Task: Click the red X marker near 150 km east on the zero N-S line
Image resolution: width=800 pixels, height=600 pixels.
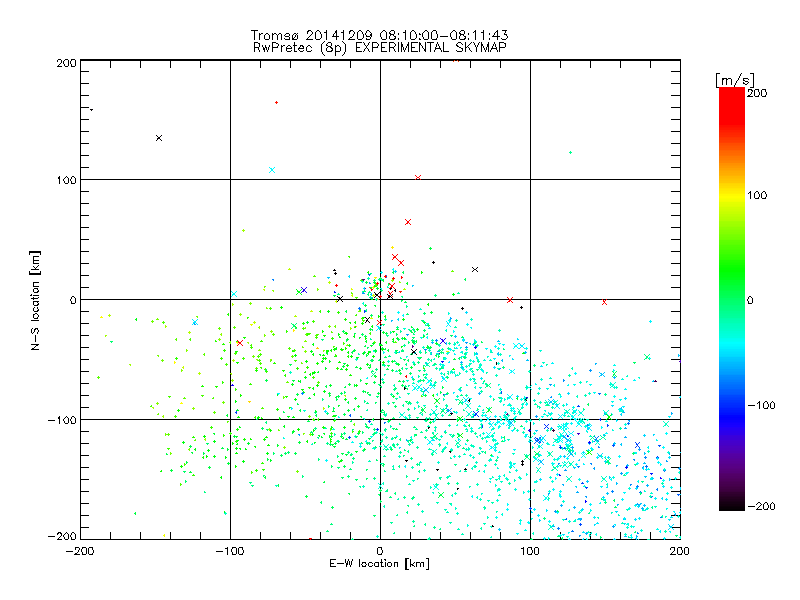Action: pos(605,303)
